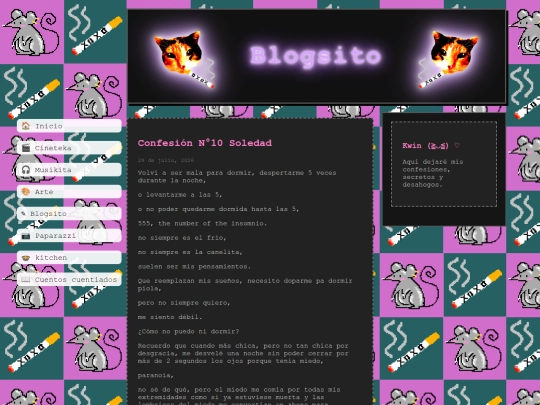Open the Inicio menu item

tap(69, 126)
